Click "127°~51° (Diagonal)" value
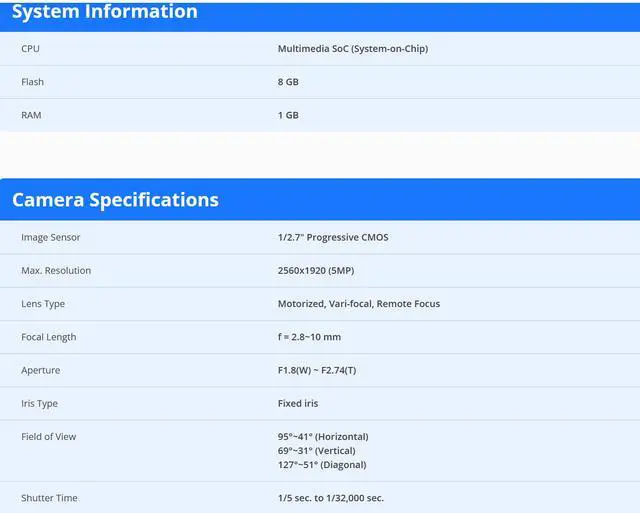This screenshot has width=640, height=513. 322,465
